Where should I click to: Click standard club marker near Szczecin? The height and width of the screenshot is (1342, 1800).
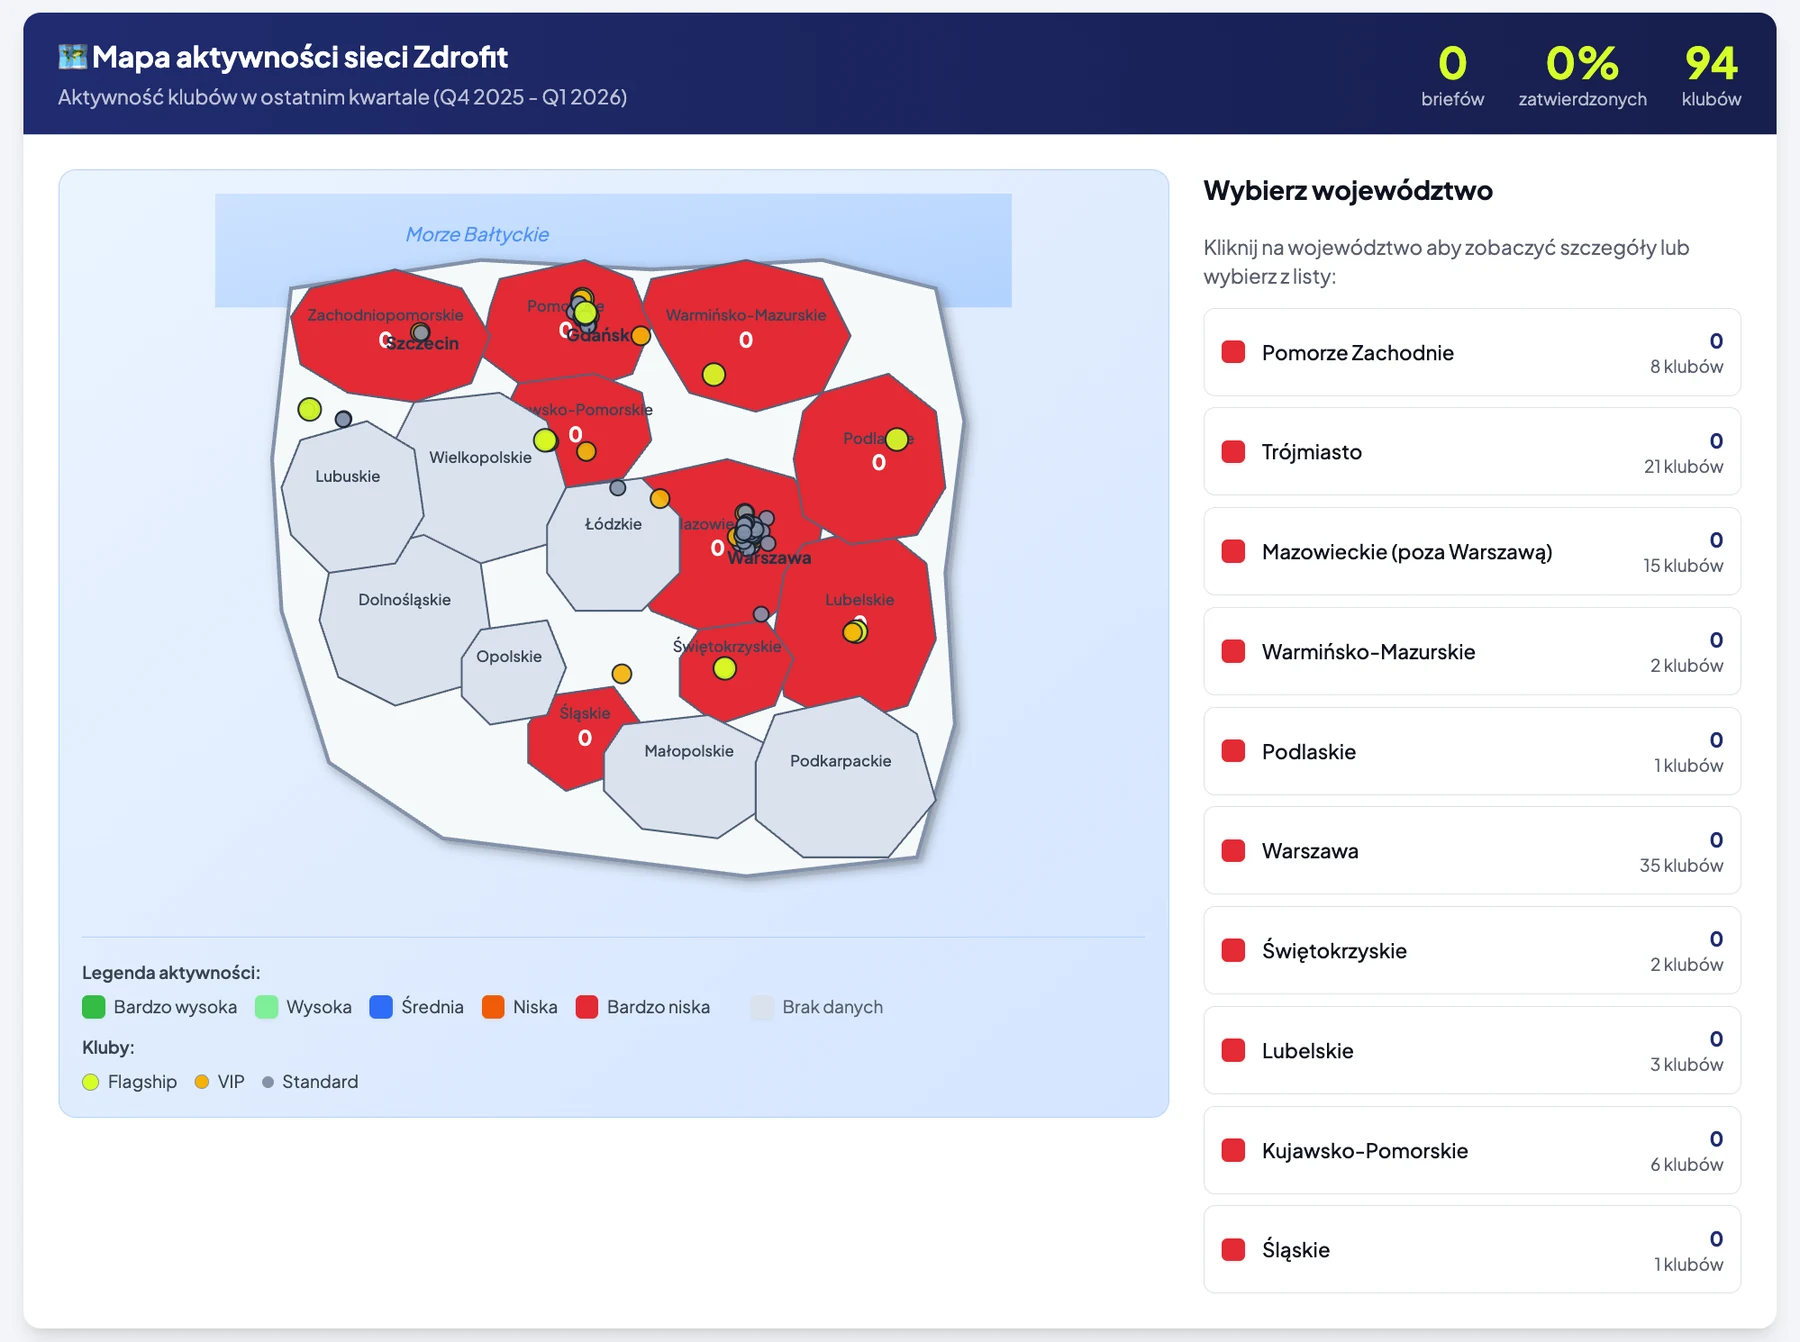pyautogui.click(x=421, y=332)
